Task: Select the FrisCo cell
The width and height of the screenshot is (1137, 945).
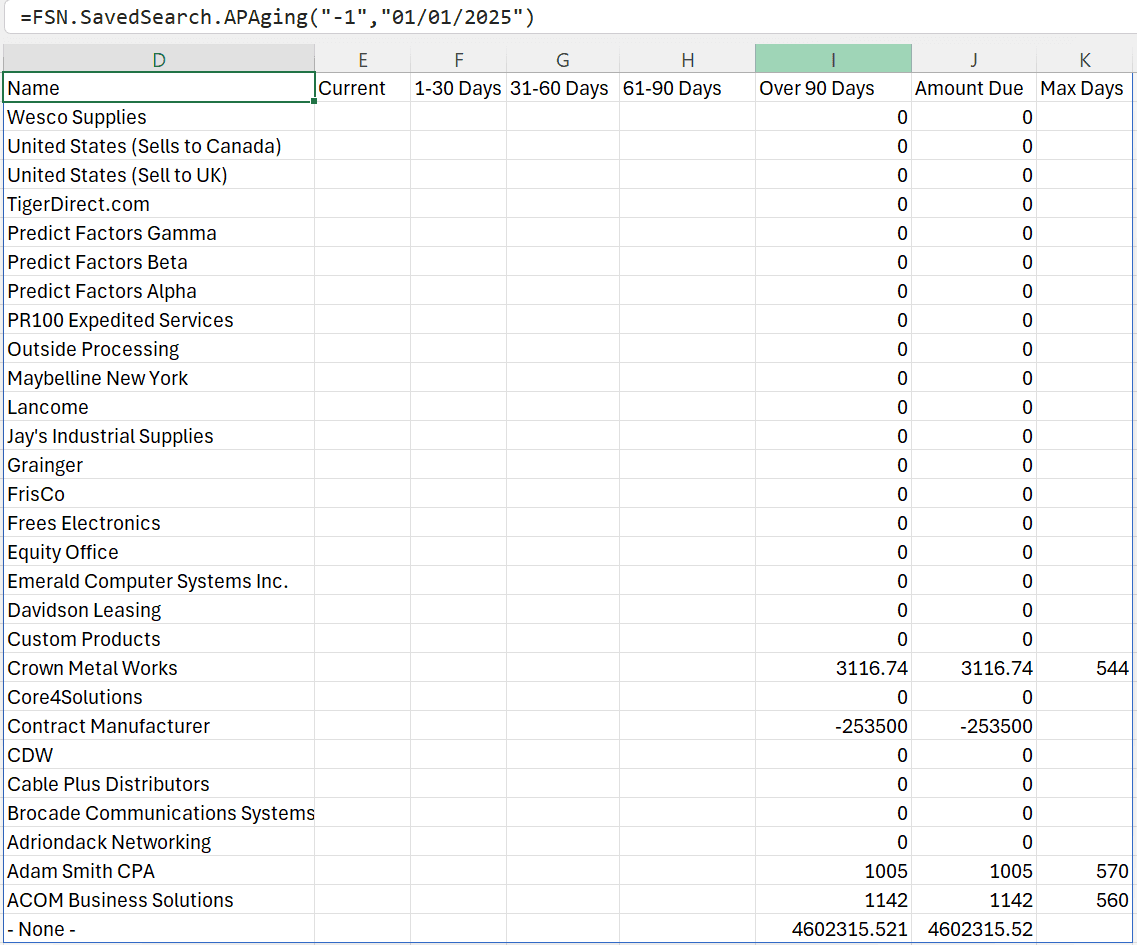Action: pyautogui.click(x=159, y=494)
